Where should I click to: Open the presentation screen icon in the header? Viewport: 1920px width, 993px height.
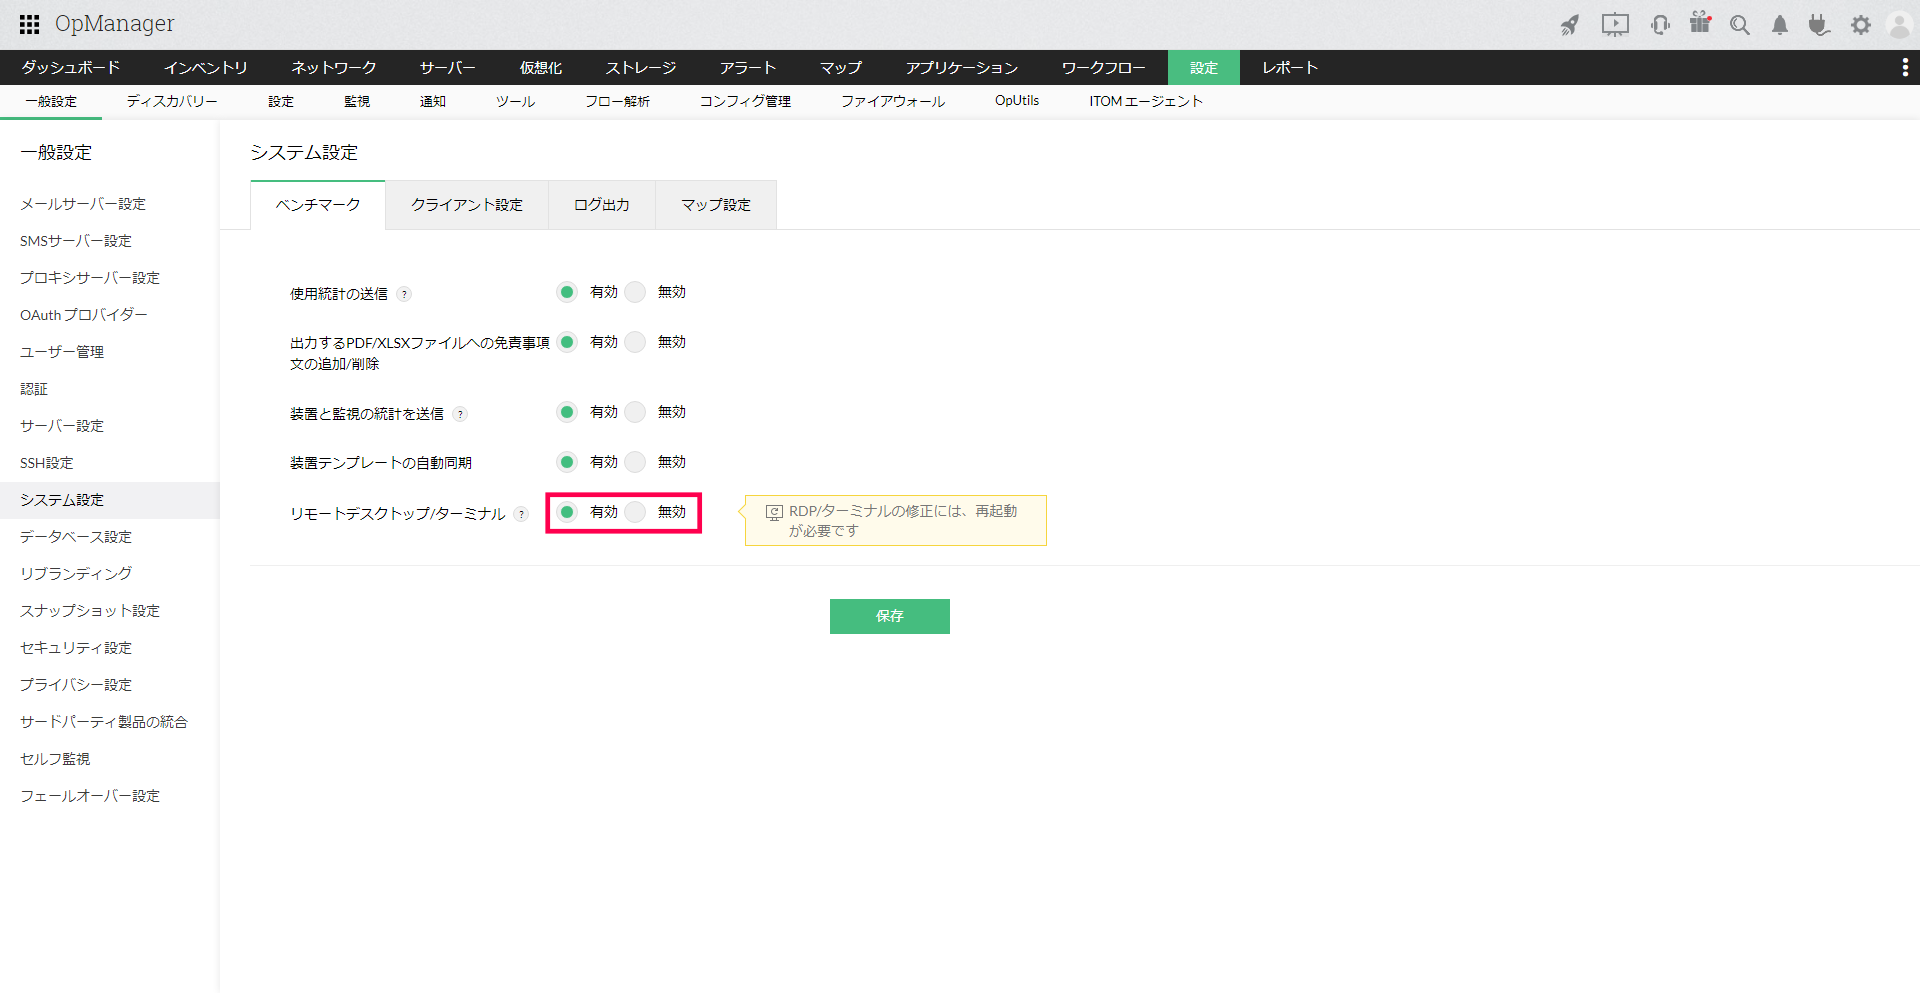1615,25
